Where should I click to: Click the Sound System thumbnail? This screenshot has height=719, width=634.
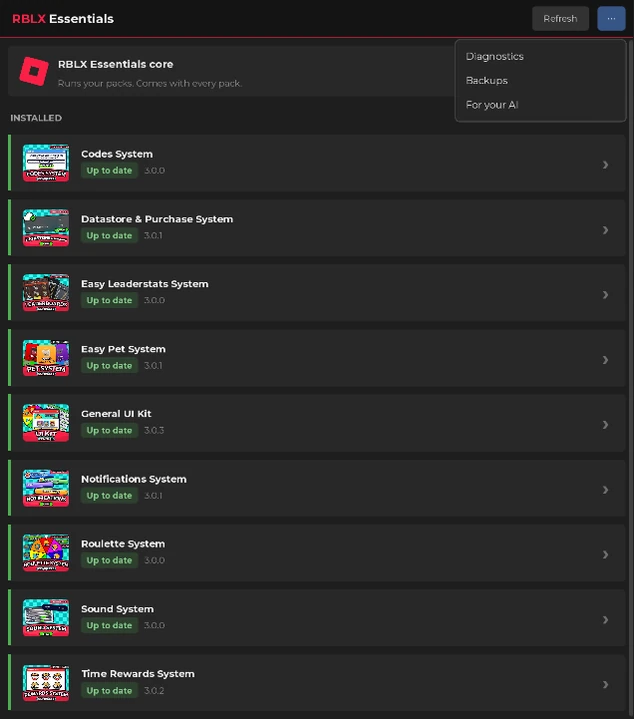coord(46,618)
